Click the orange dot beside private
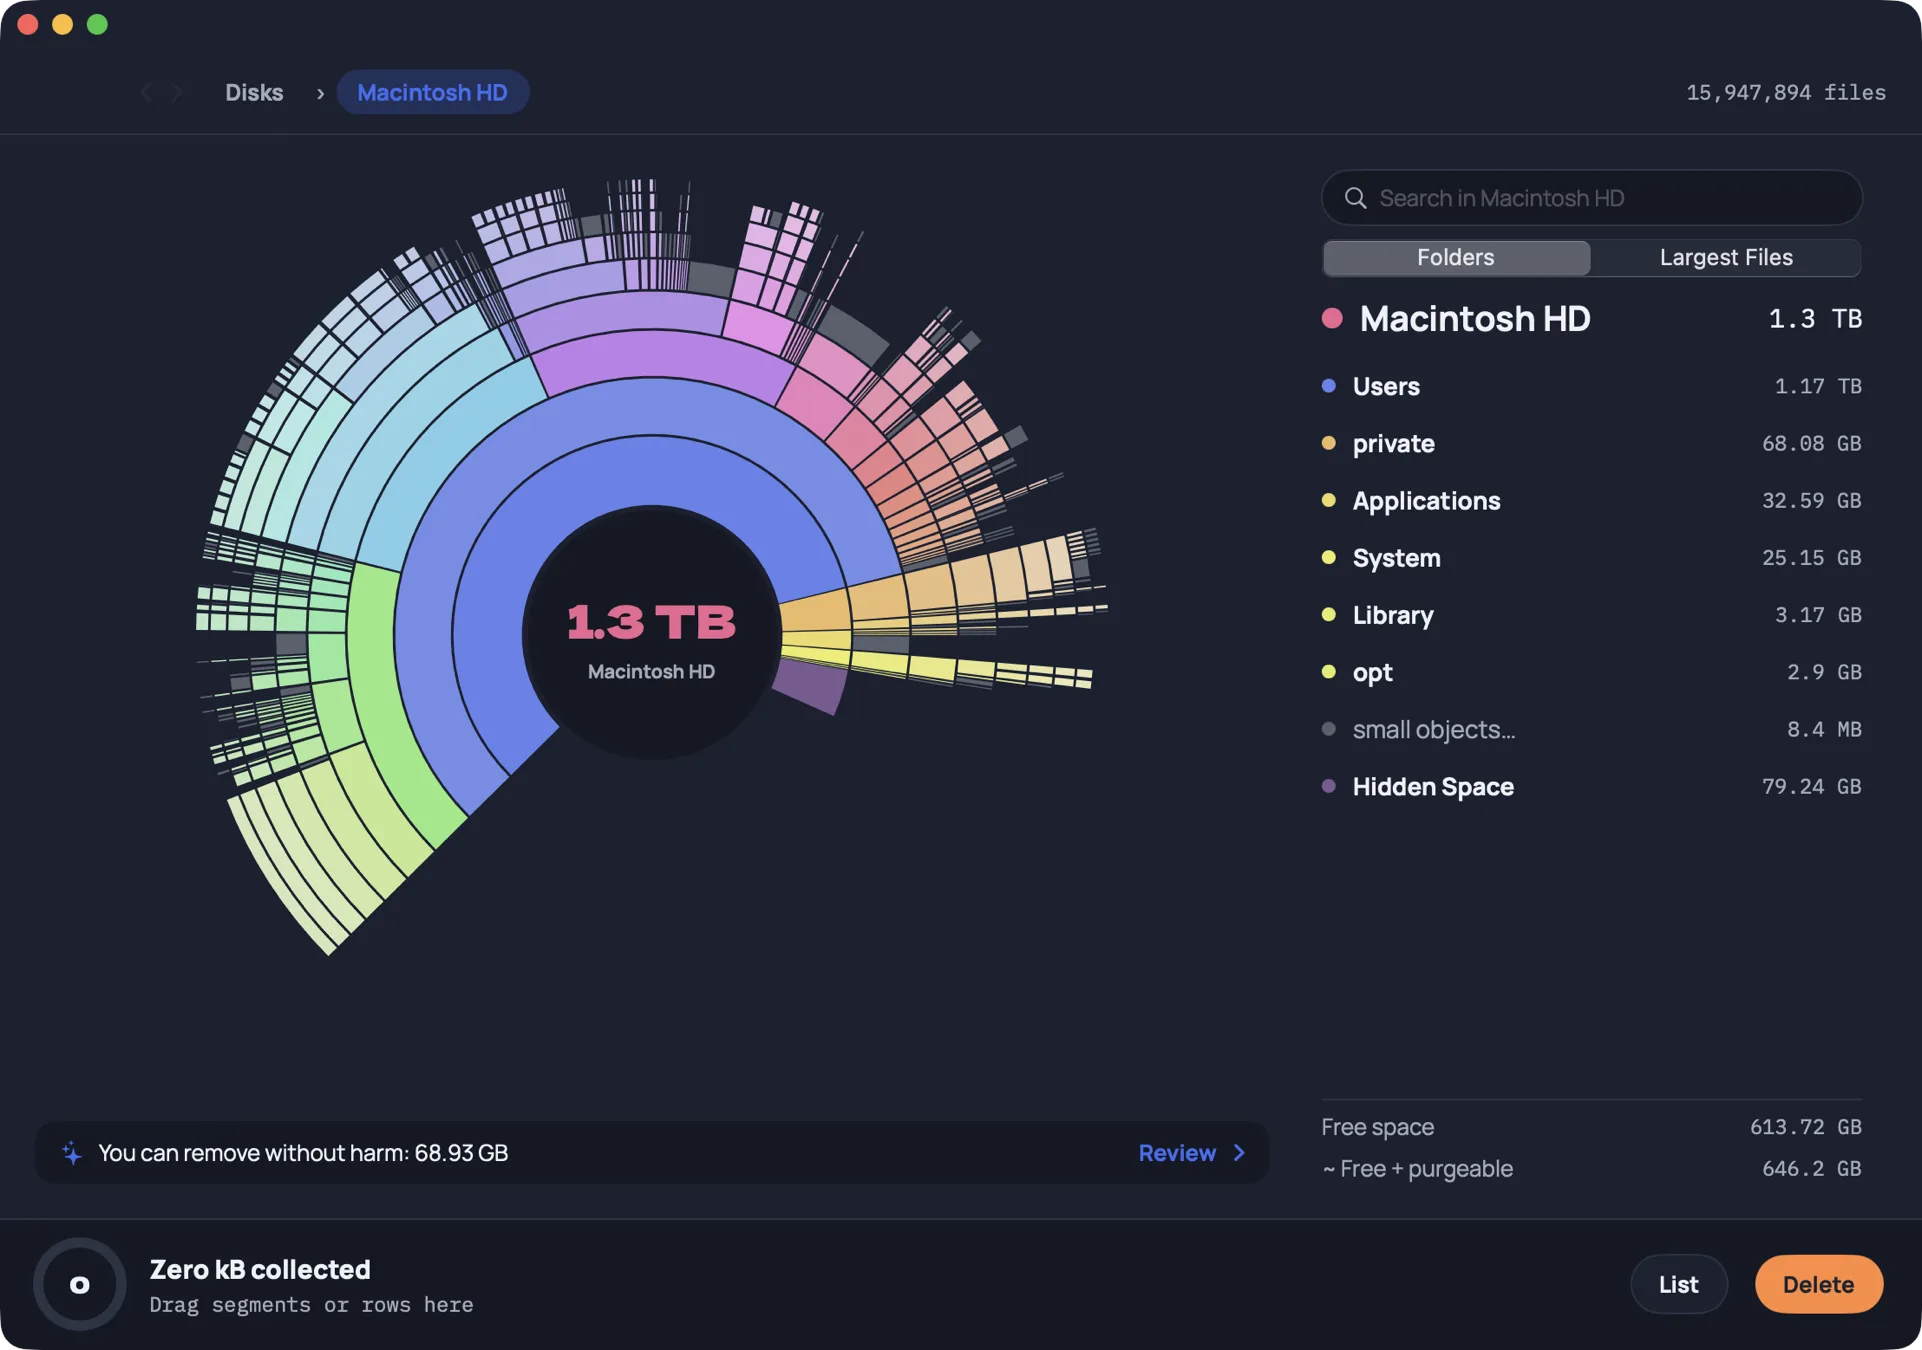 1329,443
